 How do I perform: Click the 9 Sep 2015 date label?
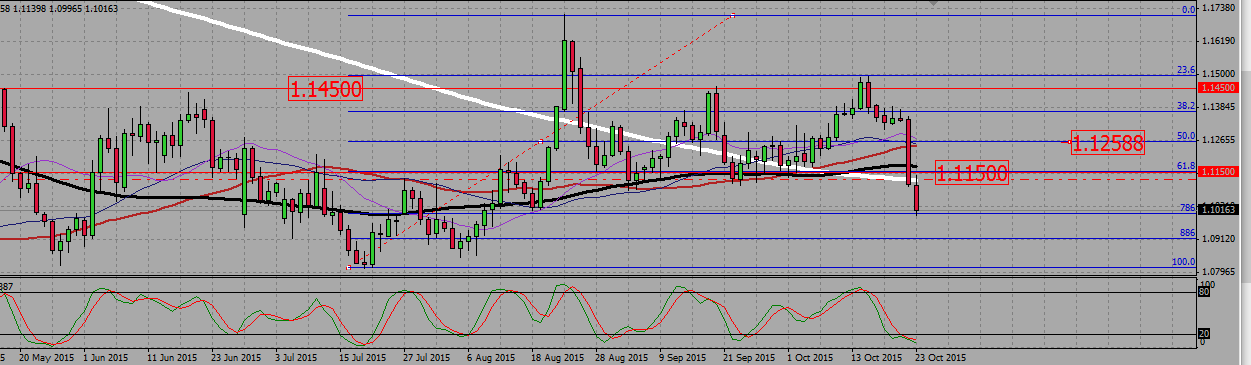click(682, 357)
